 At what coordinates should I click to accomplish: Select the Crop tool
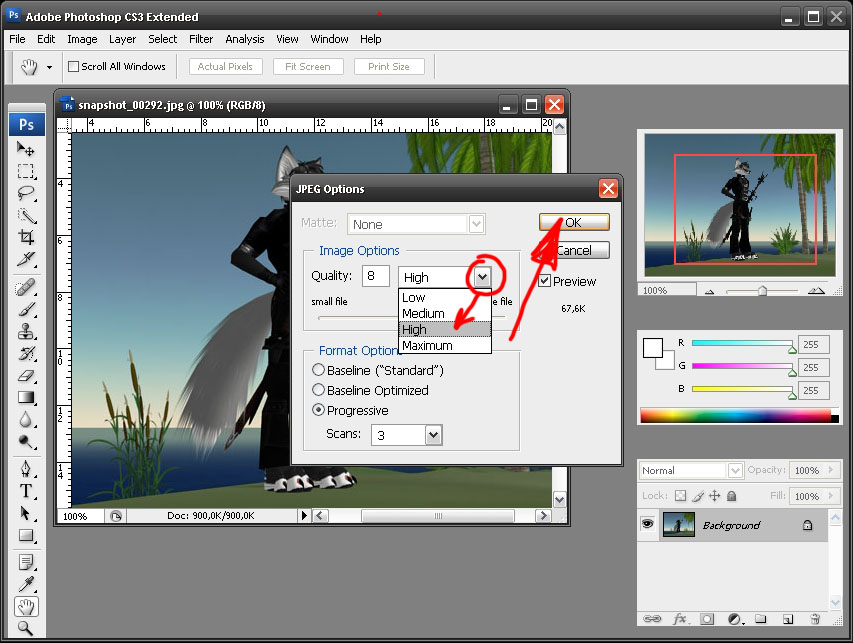(26, 237)
